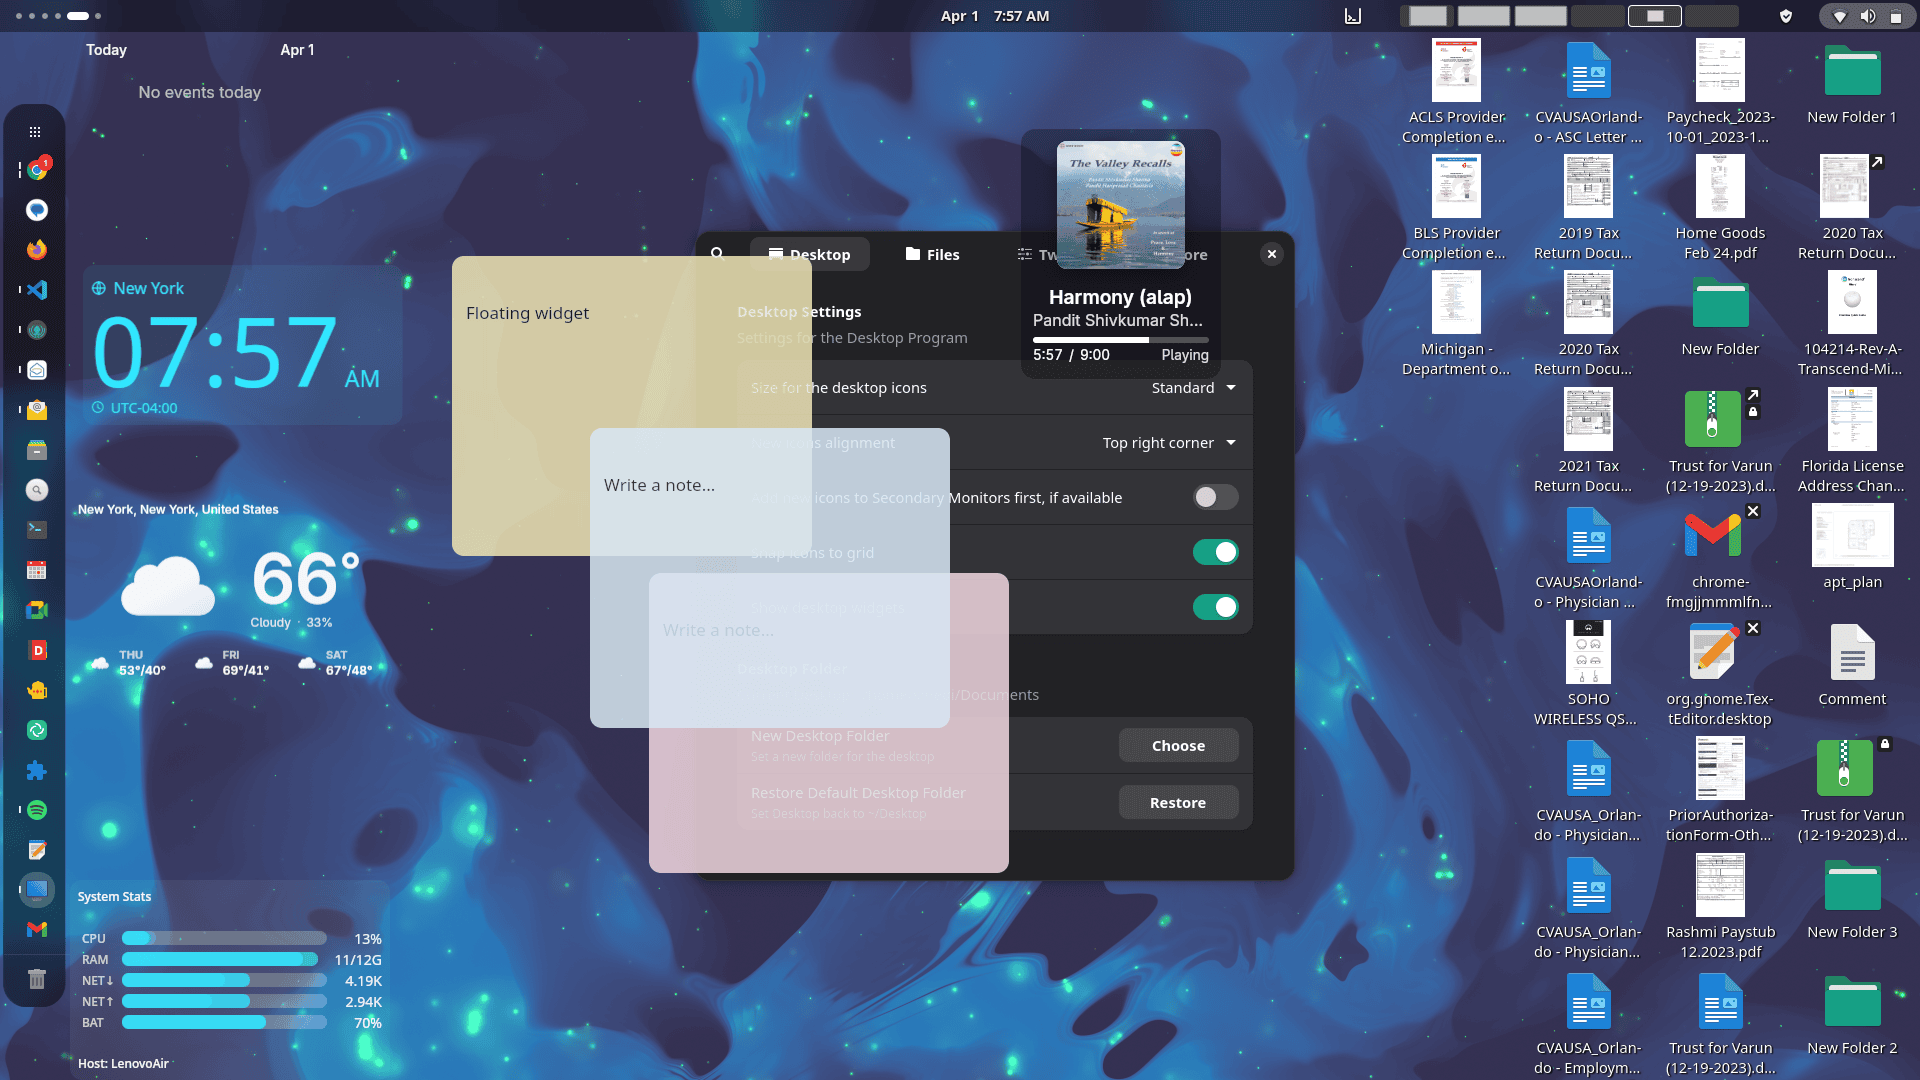
Task: Click Write a note field in the blue note
Action: tap(659, 485)
